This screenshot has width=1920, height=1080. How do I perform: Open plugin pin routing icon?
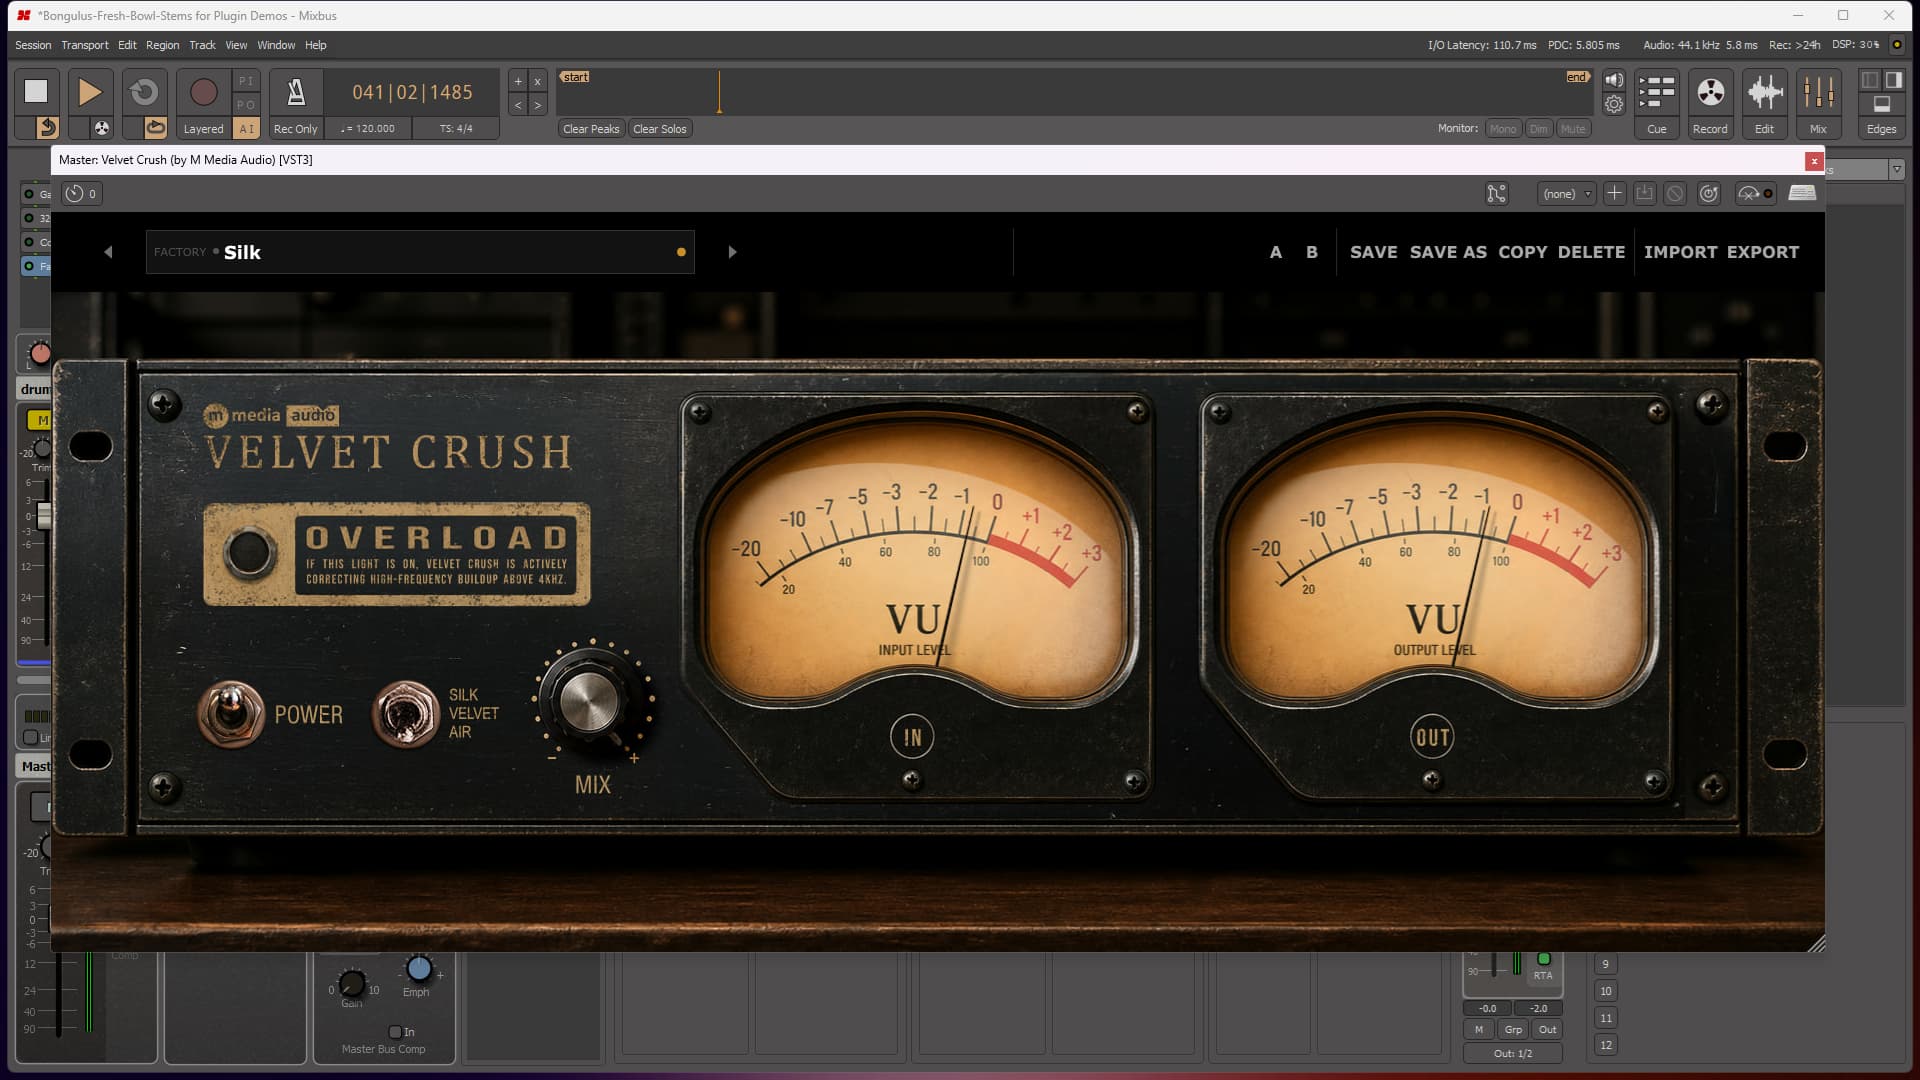pyautogui.click(x=1496, y=194)
